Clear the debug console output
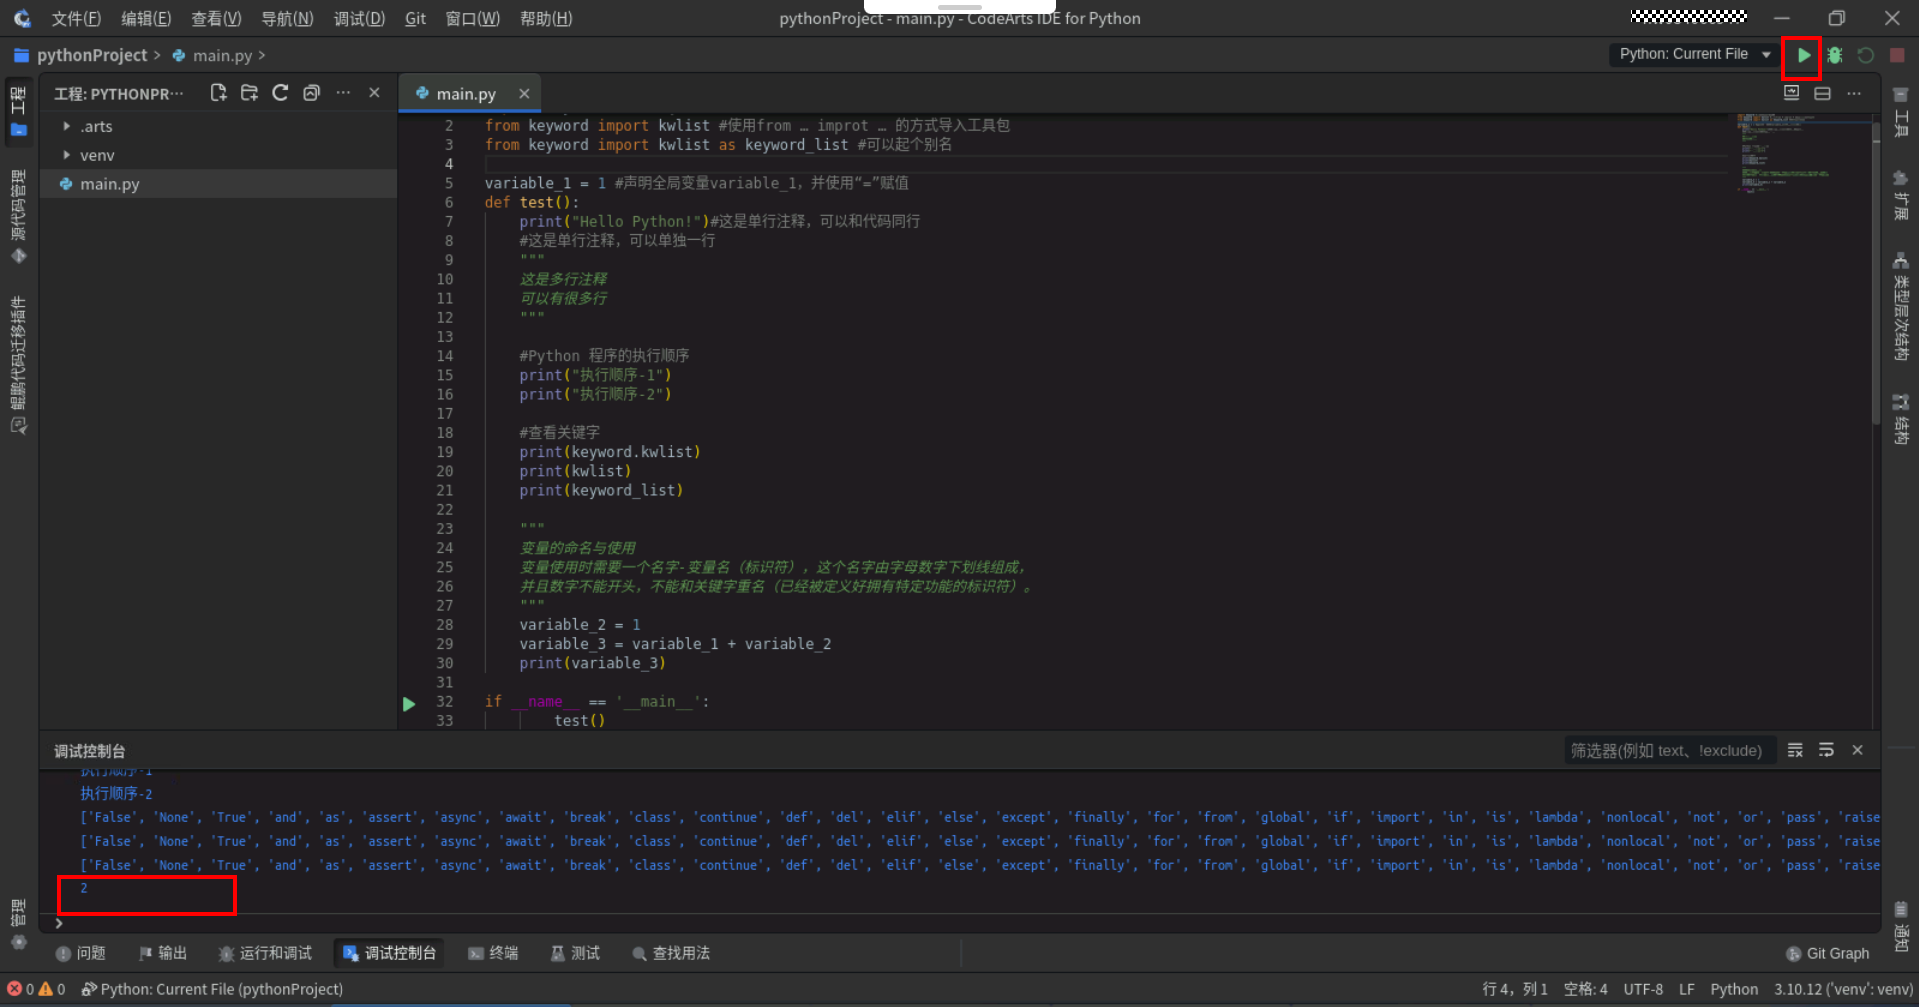1919x1007 pixels. pos(1795,750)
